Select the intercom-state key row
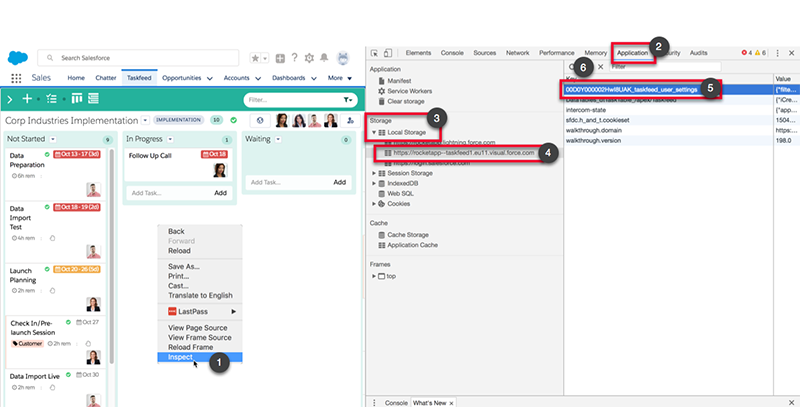The image size is (800, 407). [x=669, y=110]
